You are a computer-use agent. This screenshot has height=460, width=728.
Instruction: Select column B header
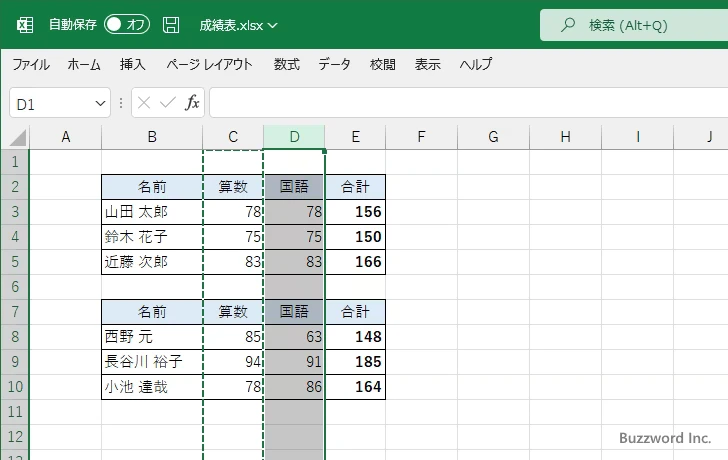(152, 137)
